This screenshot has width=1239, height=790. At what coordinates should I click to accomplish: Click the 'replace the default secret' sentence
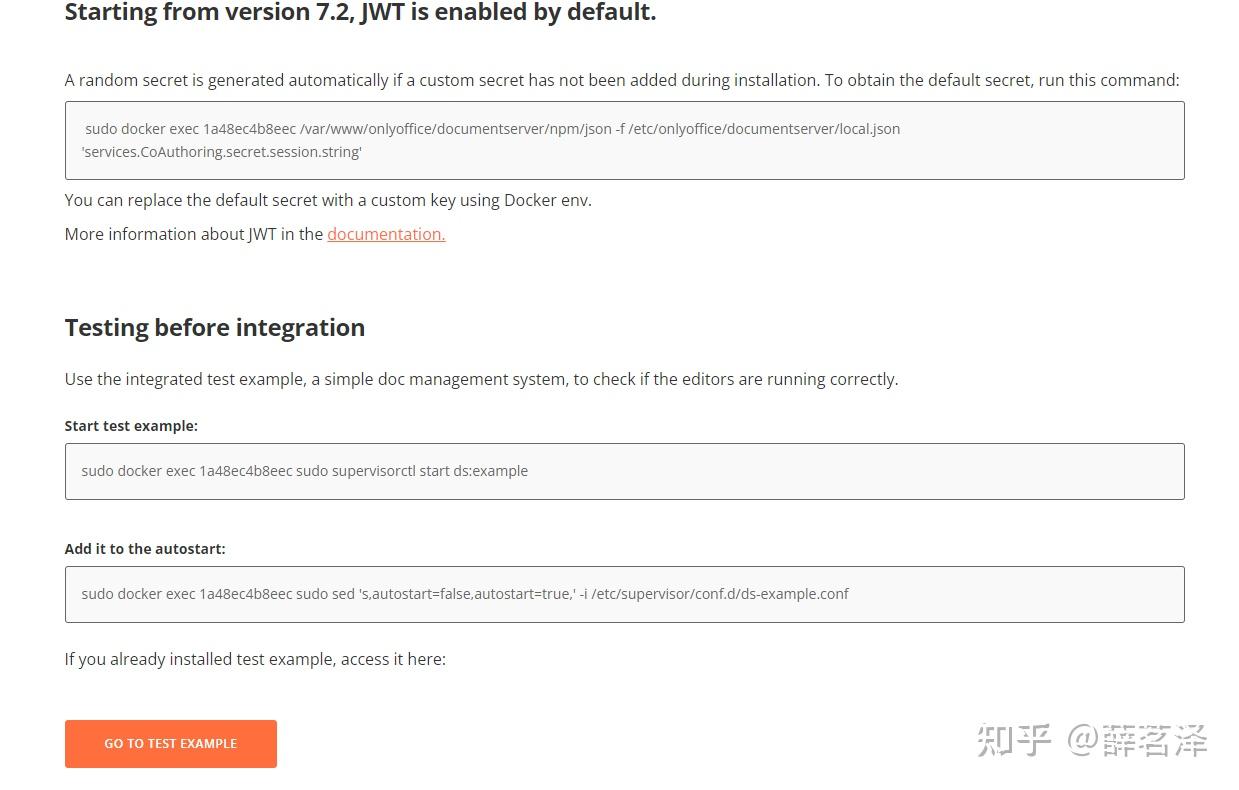(x=328, y=200)
